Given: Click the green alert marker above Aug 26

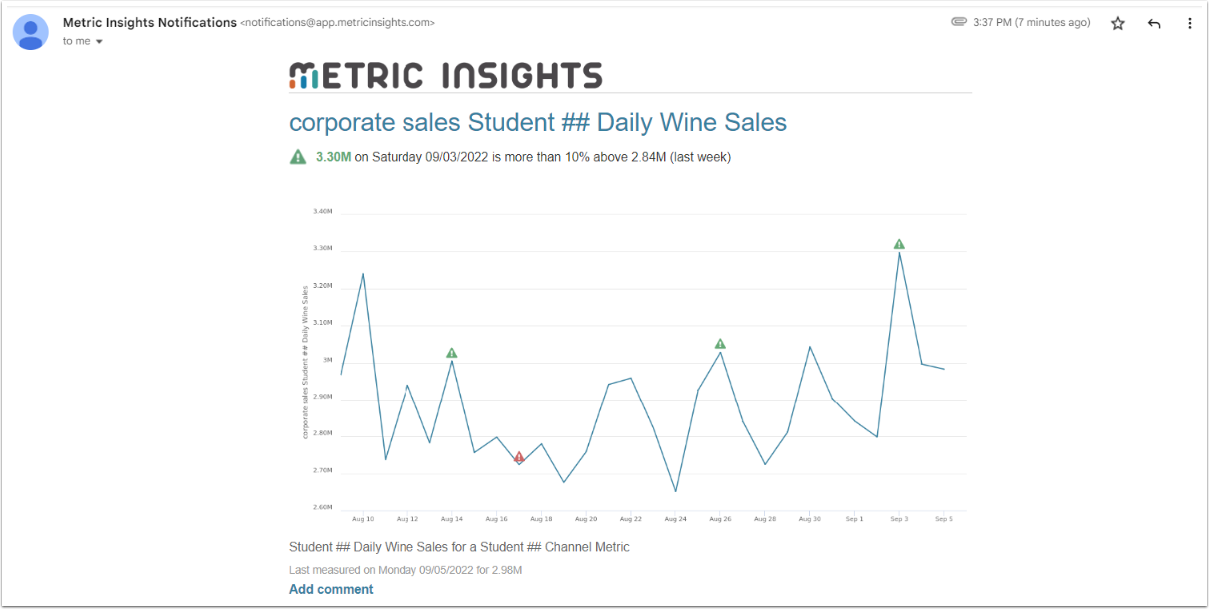Looking at the screenshot, I should pyautogui.click(x=720, y=344).
